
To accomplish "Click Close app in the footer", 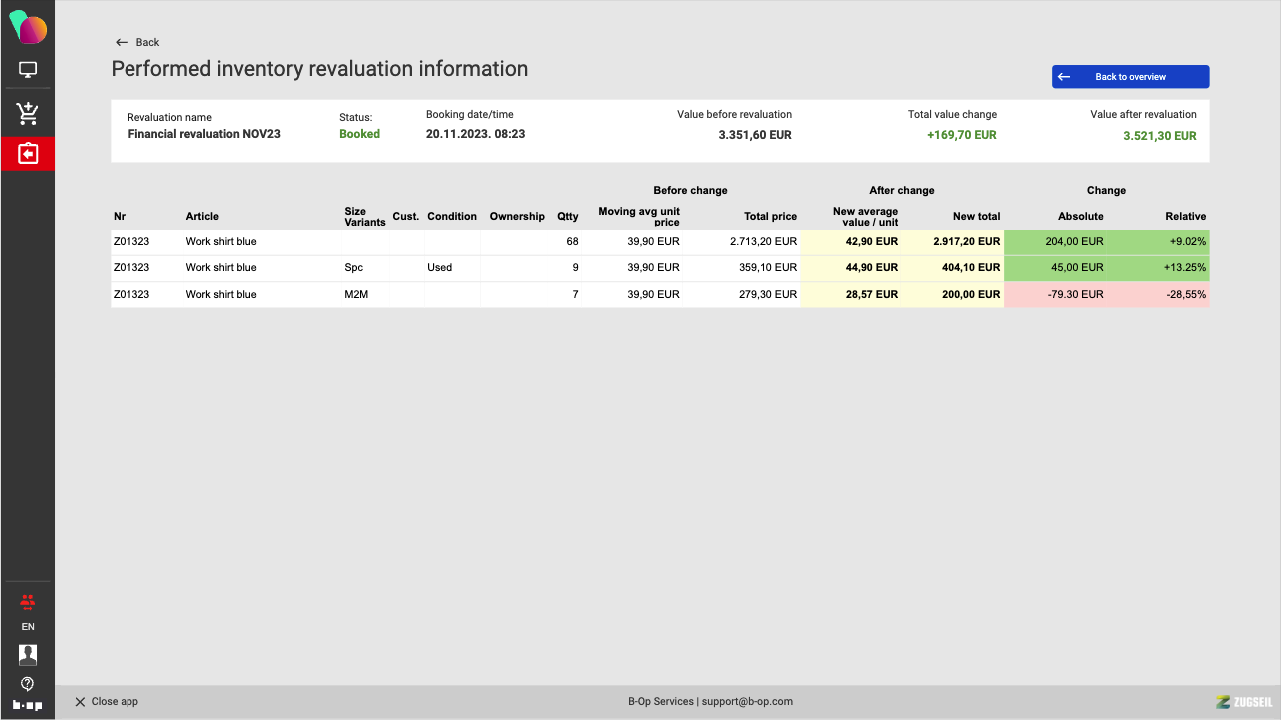I will coord(106,702).
